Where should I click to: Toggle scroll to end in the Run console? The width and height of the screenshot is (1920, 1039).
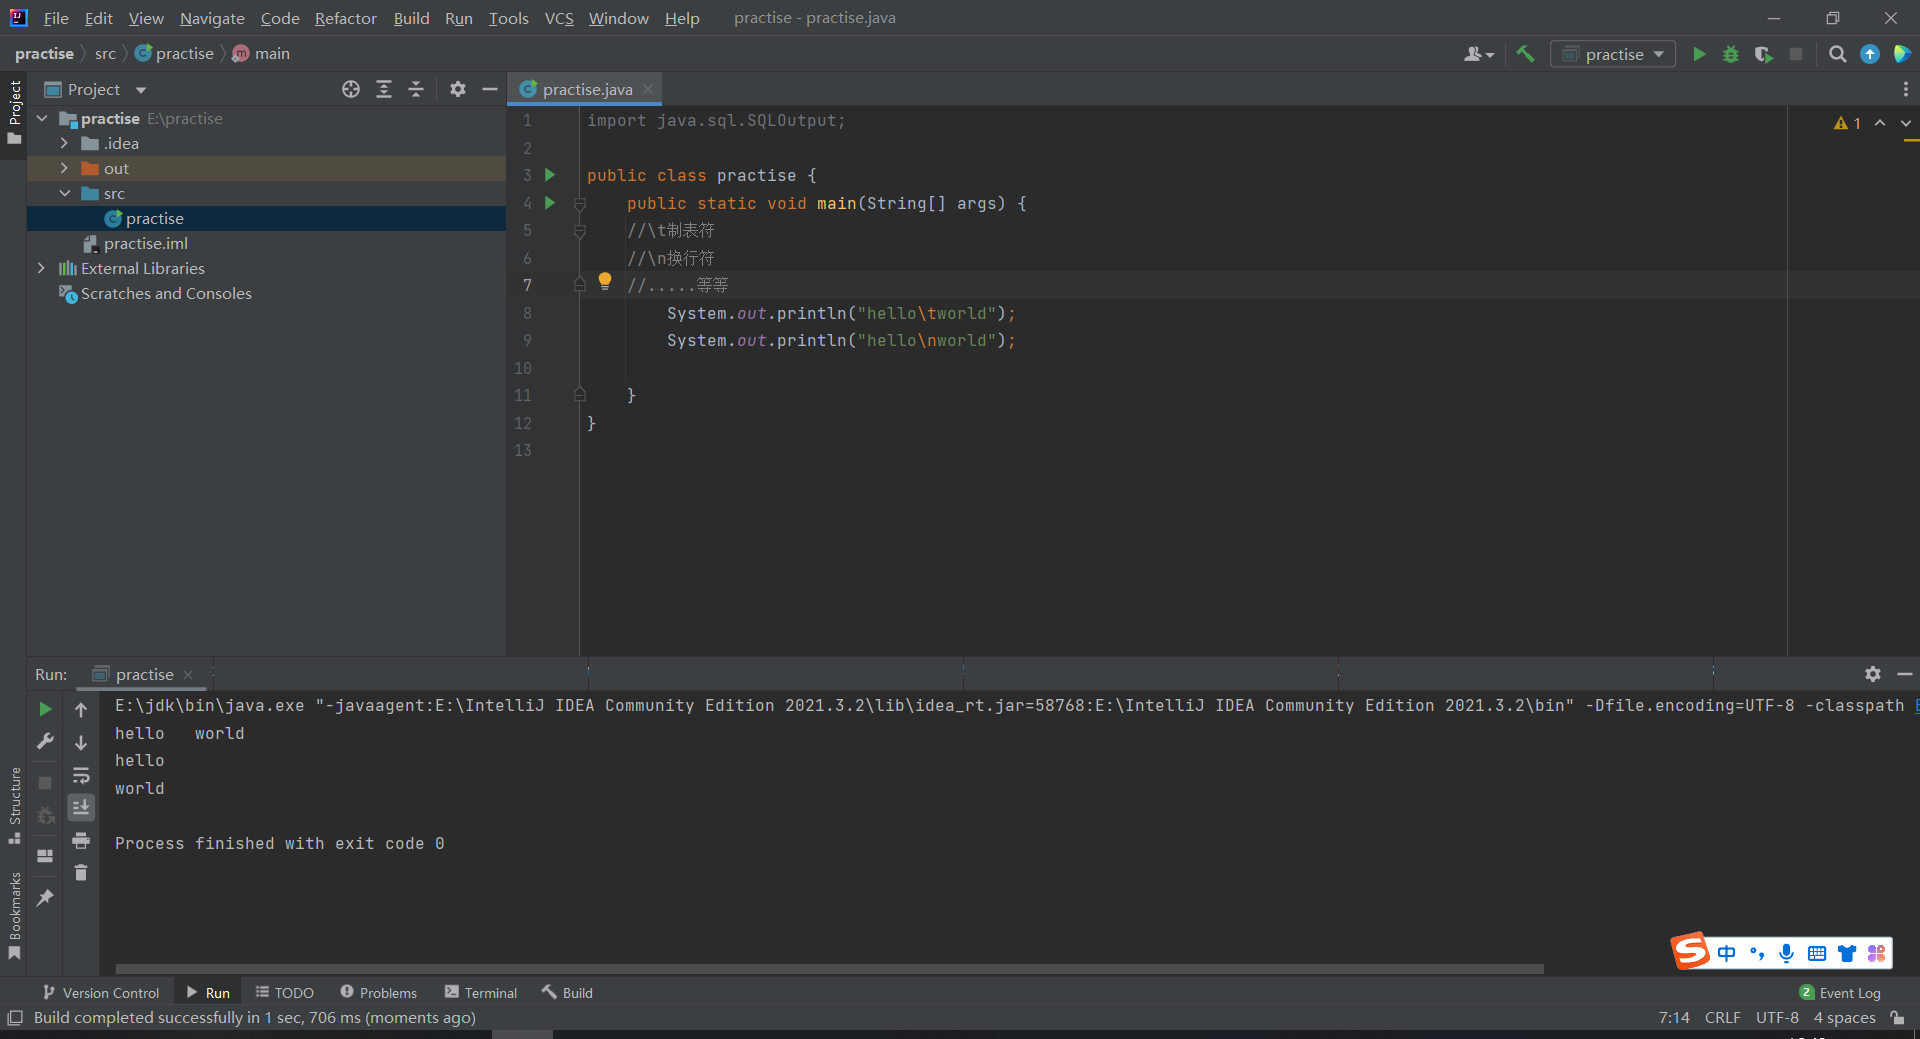coord(81,807)
